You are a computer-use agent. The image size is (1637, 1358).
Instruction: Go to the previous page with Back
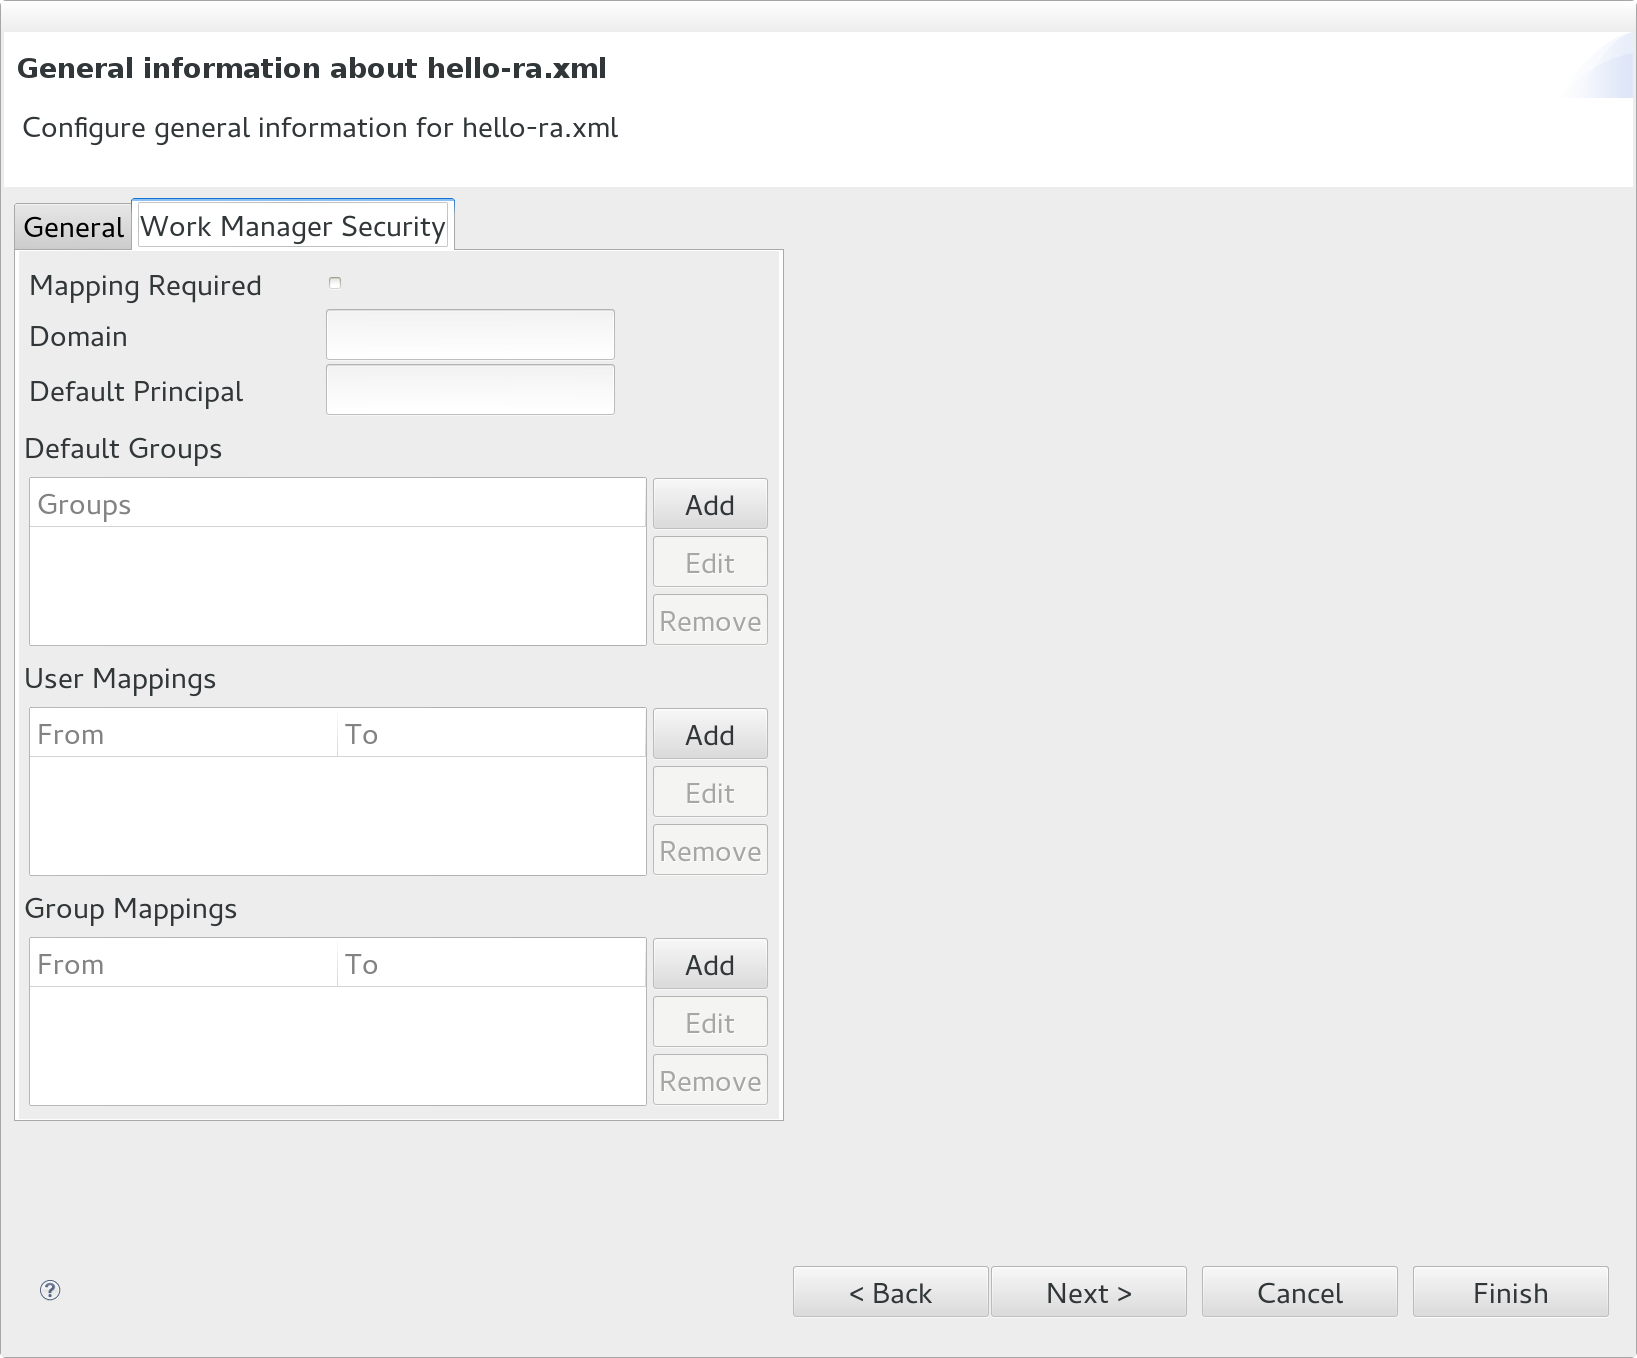890,1293
